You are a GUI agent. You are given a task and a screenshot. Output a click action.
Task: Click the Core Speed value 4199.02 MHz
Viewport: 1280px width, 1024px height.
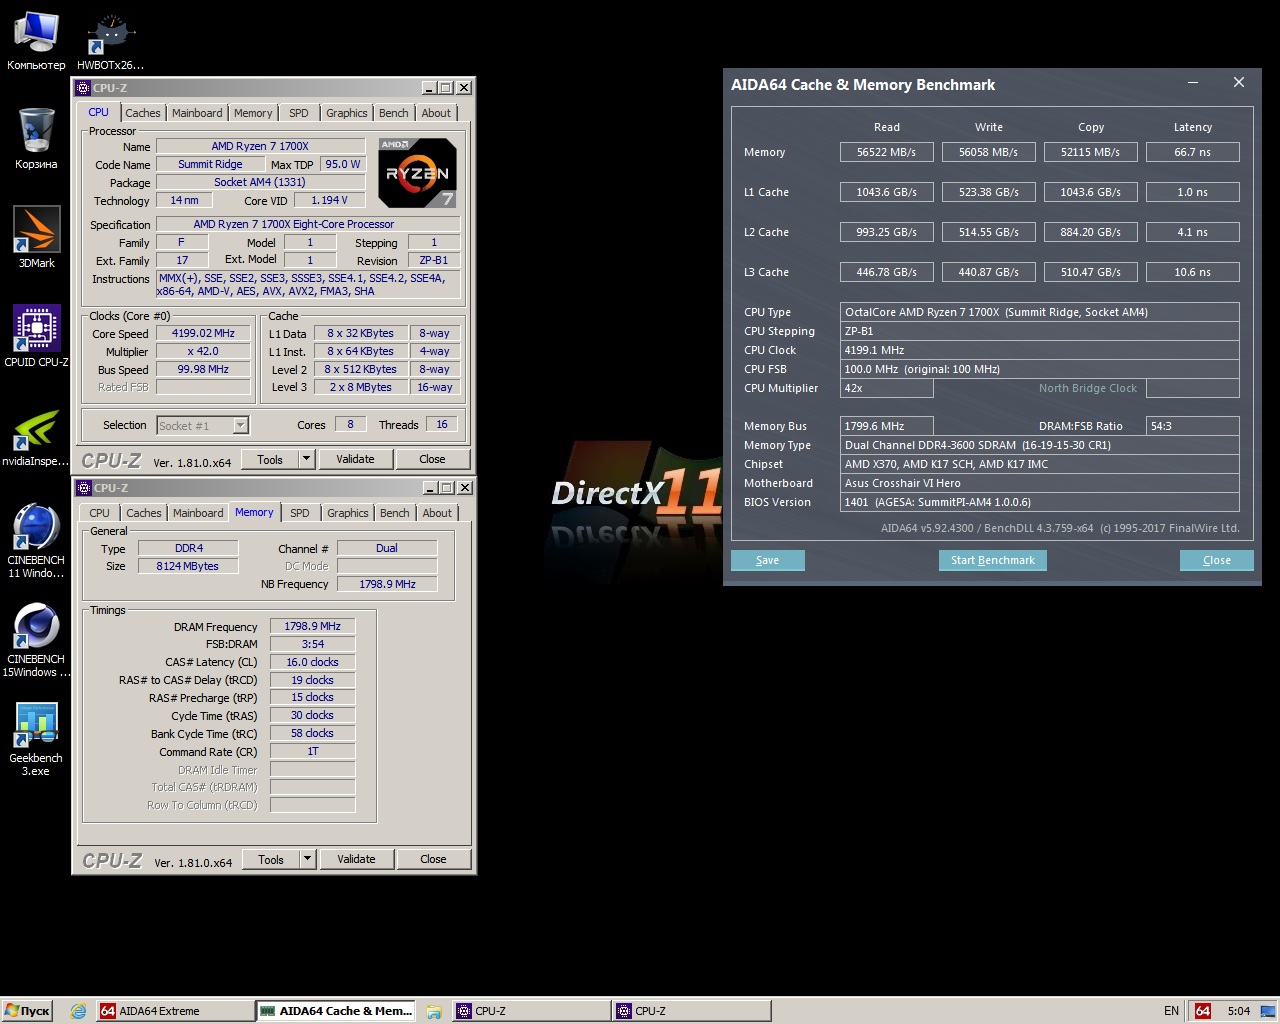click(203, 334)
